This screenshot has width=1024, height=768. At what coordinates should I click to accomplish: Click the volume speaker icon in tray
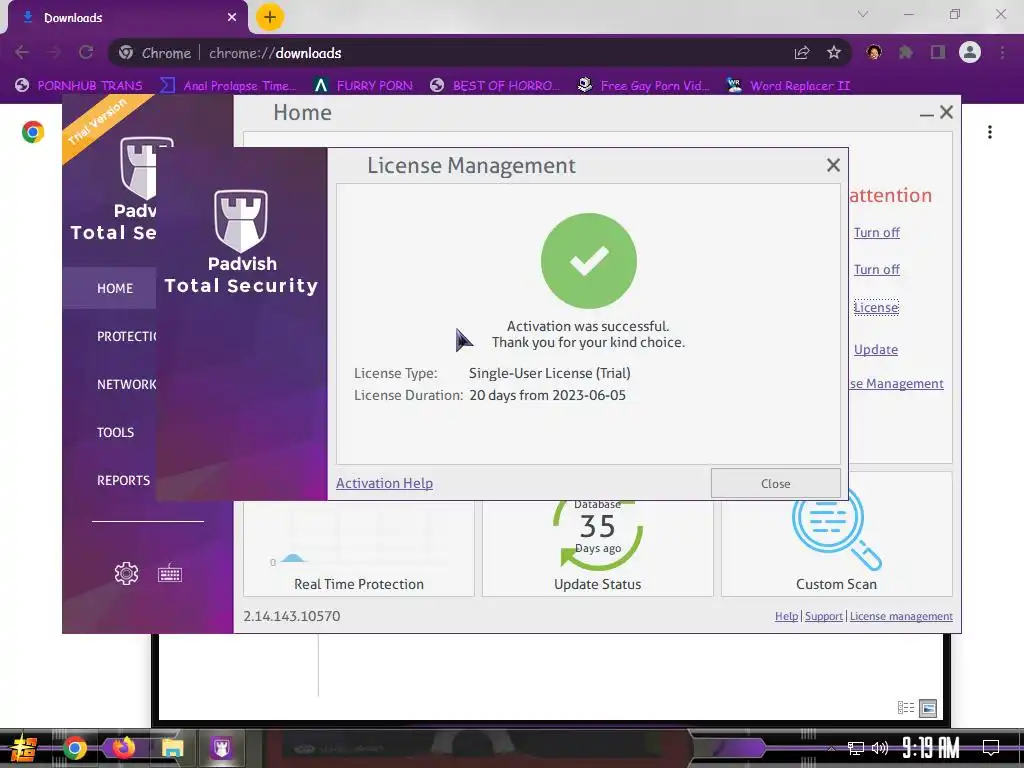click(x=880, y=748)
